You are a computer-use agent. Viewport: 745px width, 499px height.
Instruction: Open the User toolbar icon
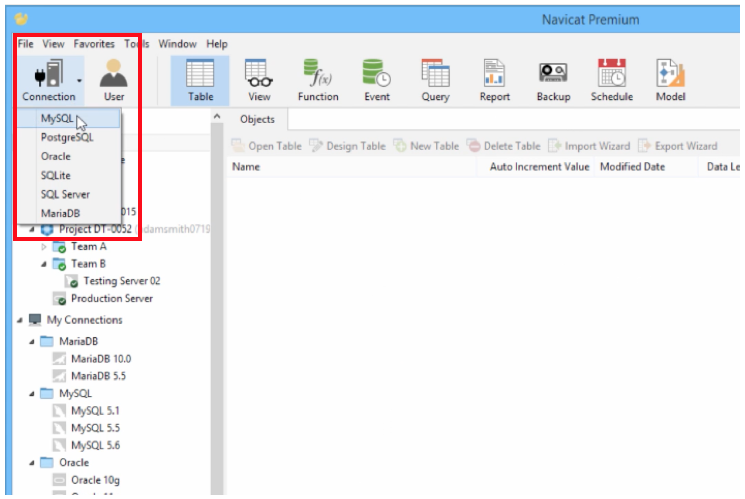pyautogui.click(x=114, y=79)
